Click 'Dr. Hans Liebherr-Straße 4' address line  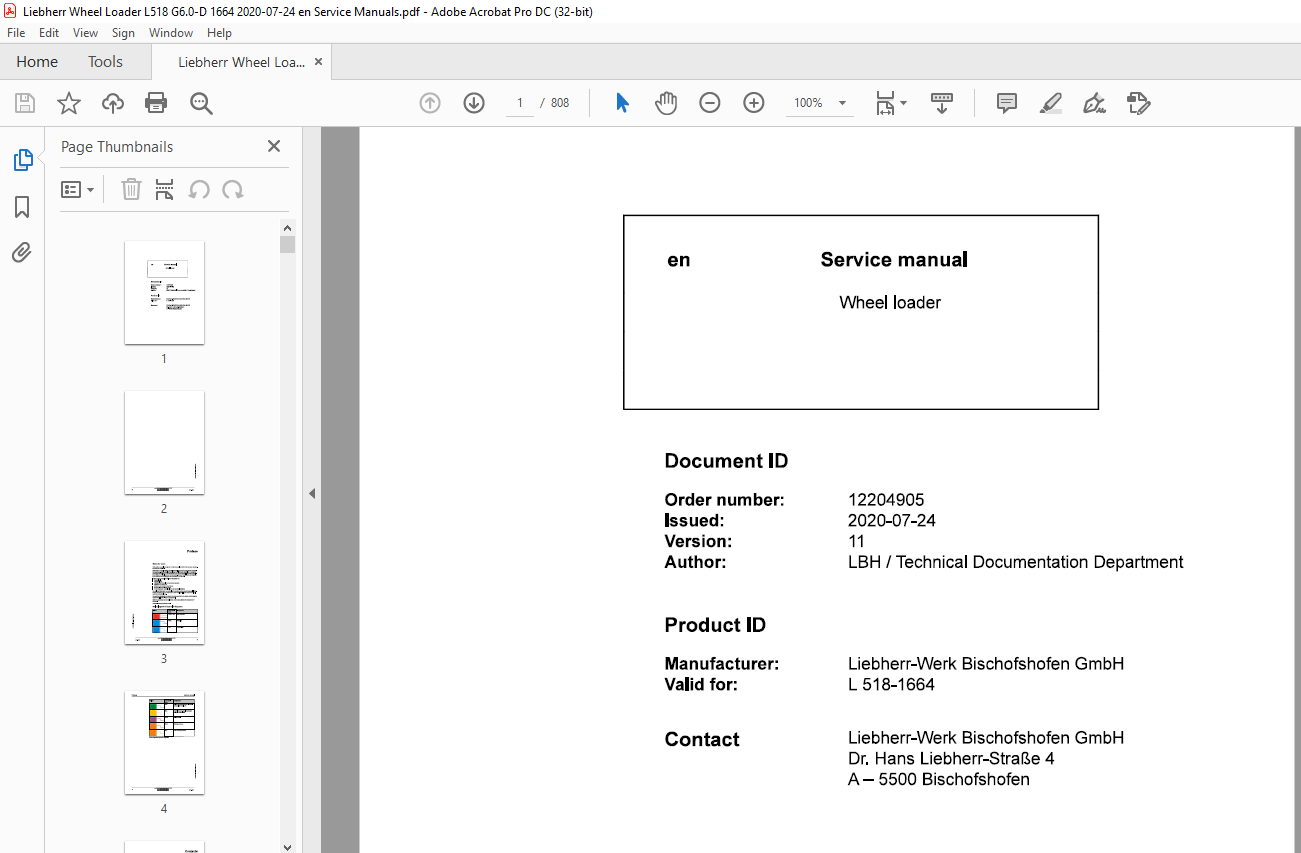(951, 759)
